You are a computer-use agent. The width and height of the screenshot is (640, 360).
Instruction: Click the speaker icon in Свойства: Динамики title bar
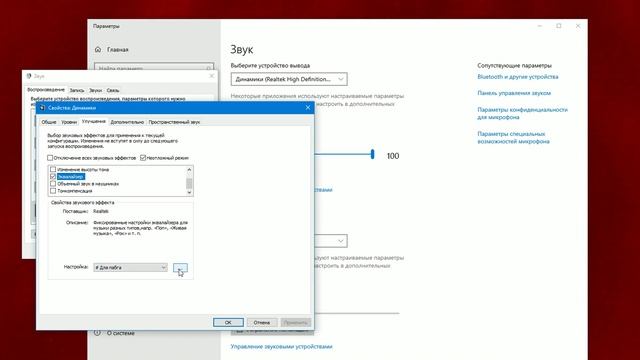click(x=42, y=108)
